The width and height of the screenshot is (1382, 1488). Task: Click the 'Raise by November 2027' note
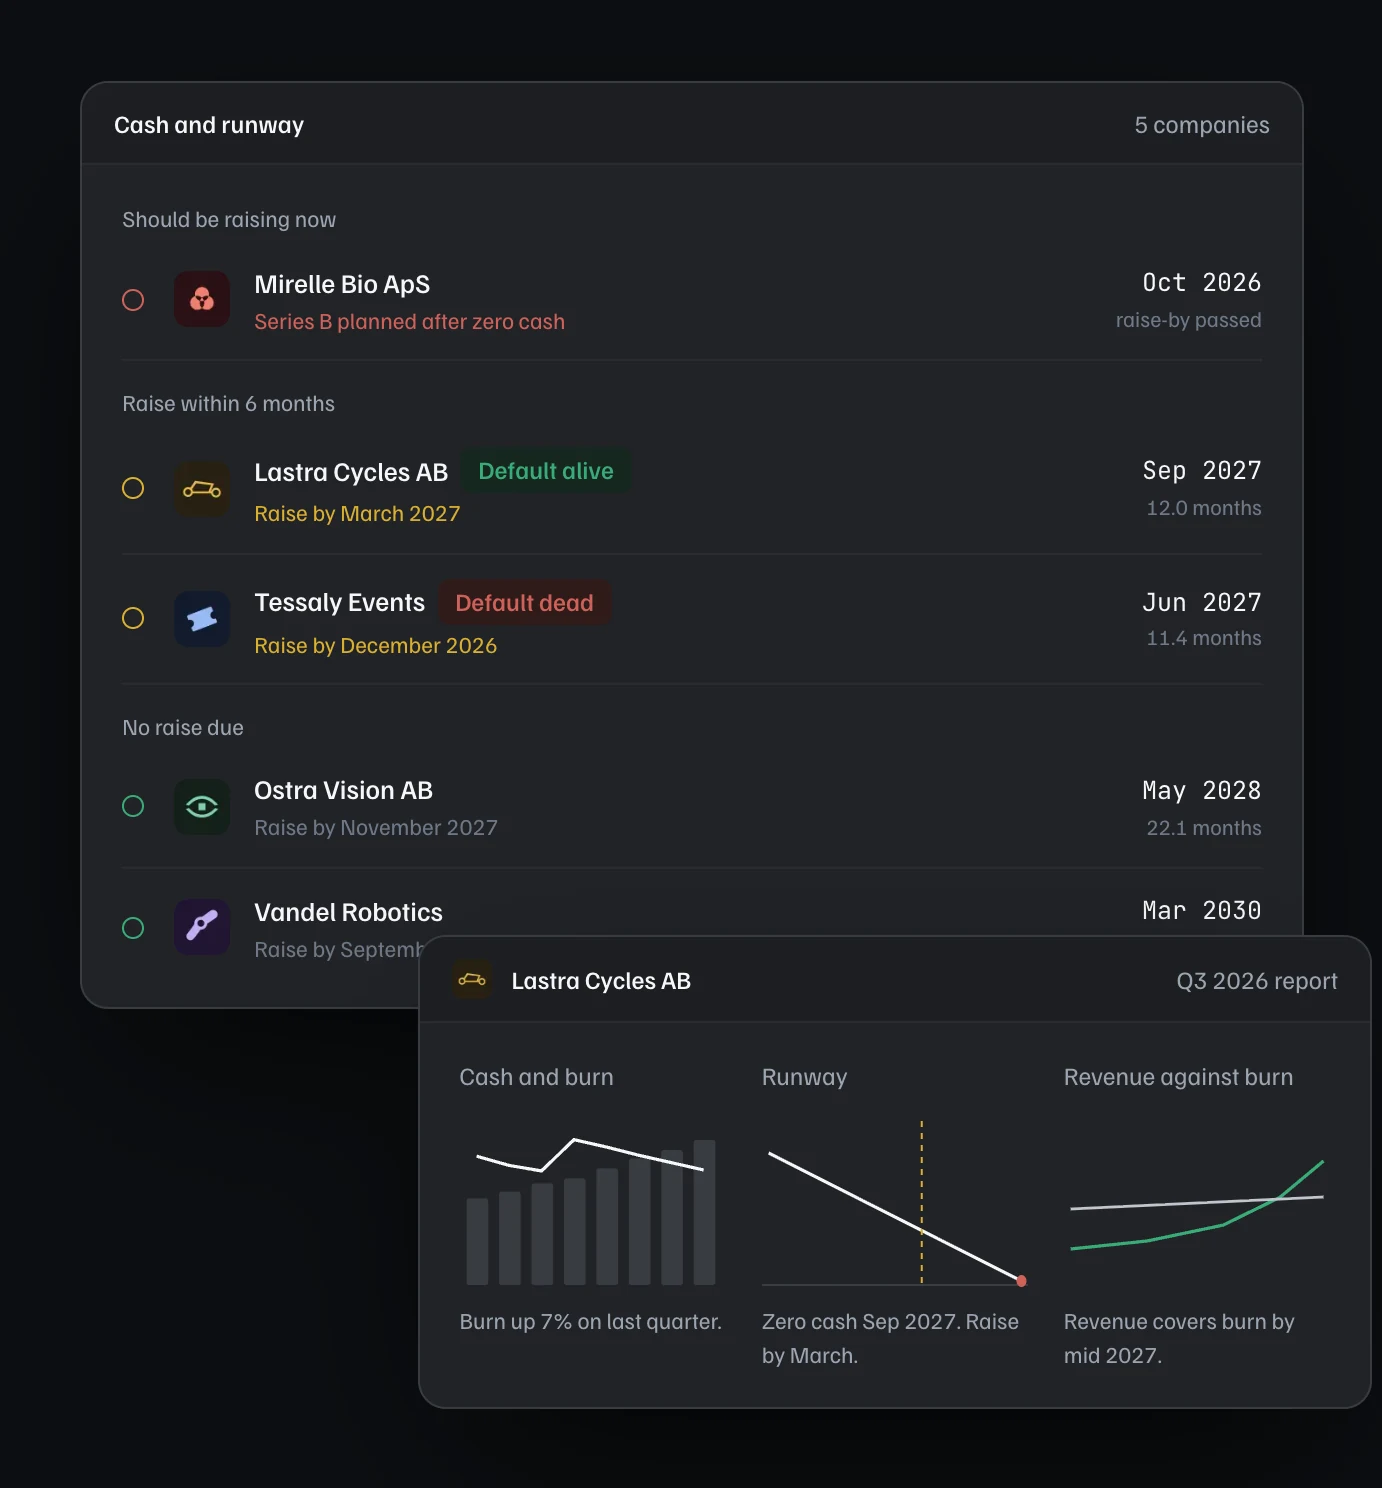376,828
